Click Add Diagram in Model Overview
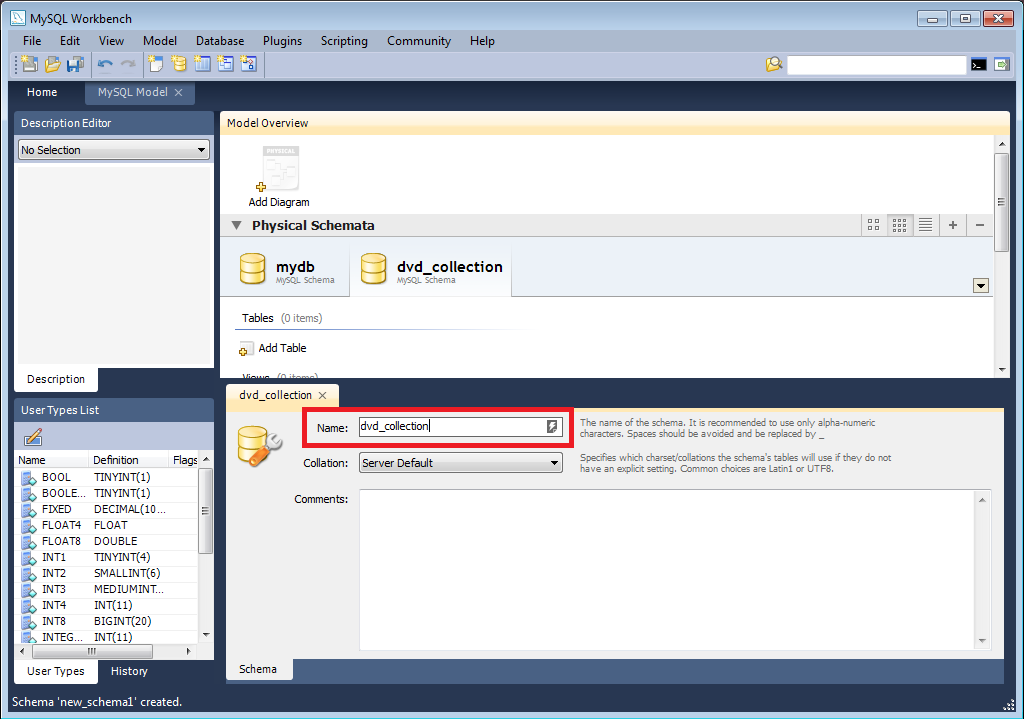Screen dimensions: 1024x719 (279, 175)
